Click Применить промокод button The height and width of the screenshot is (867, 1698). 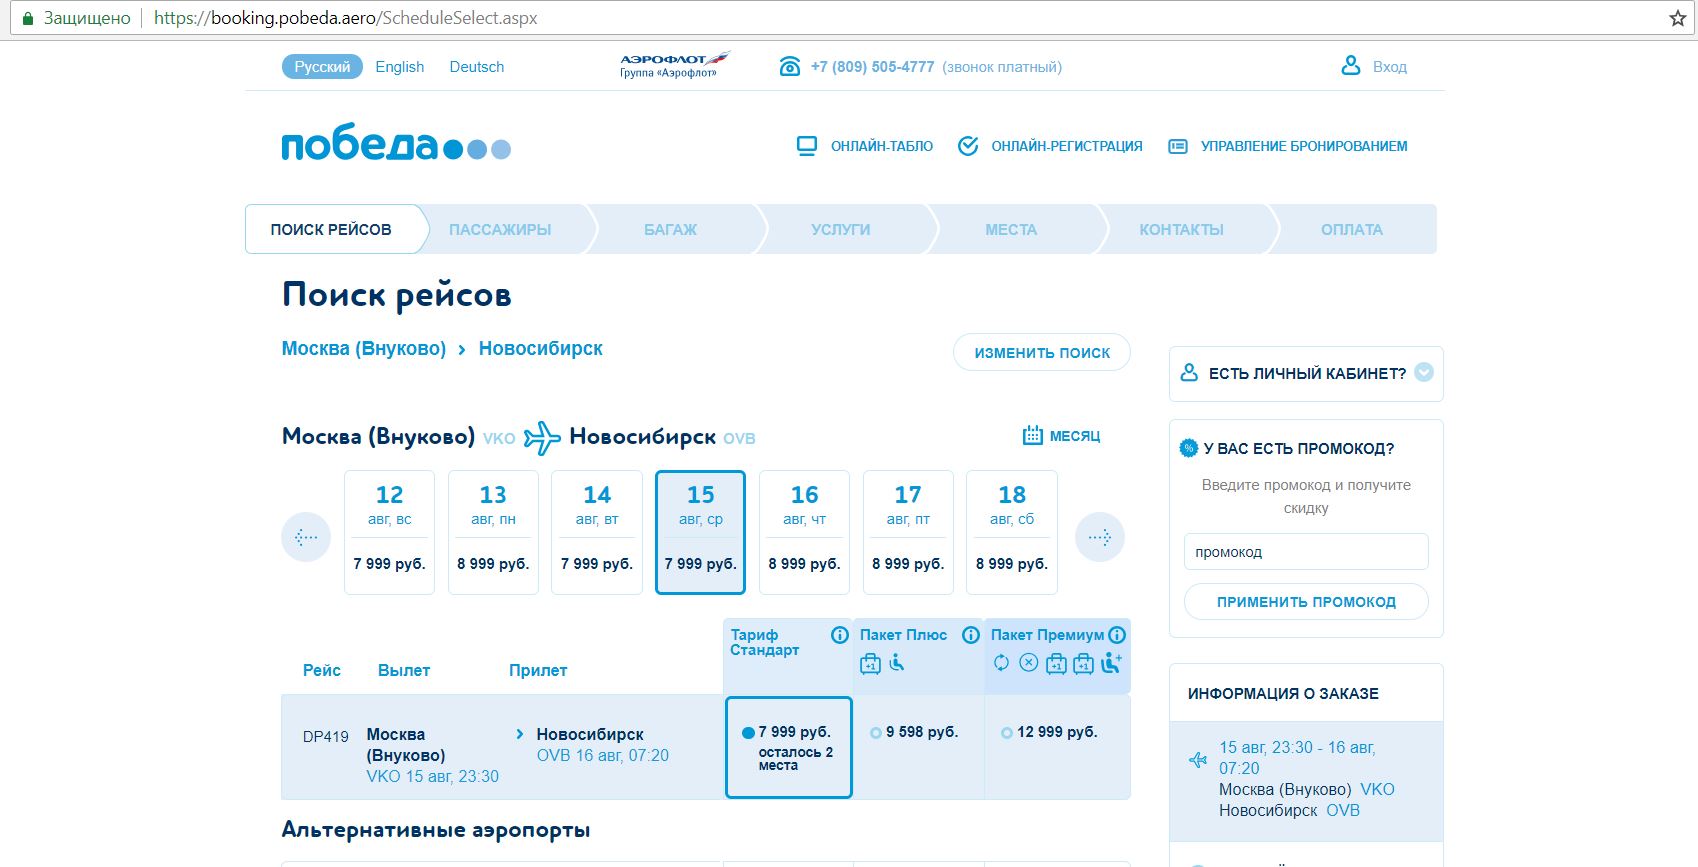click(1305, 601)
